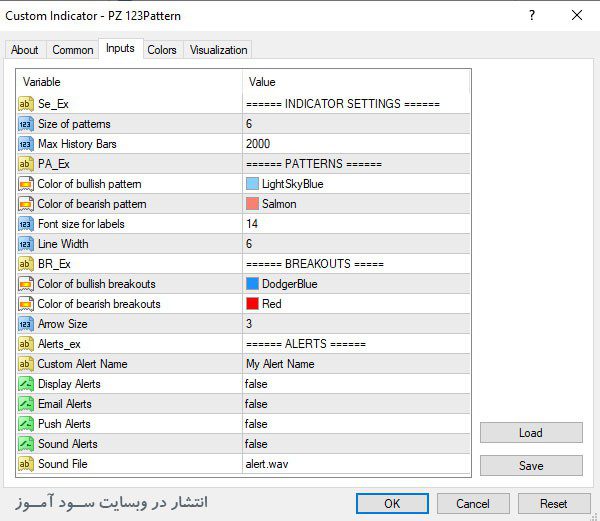Image resolution: width=600 pixels, height=521 pixels.
Task: Select the PATTERNS separator value
Action: (314, 164)
